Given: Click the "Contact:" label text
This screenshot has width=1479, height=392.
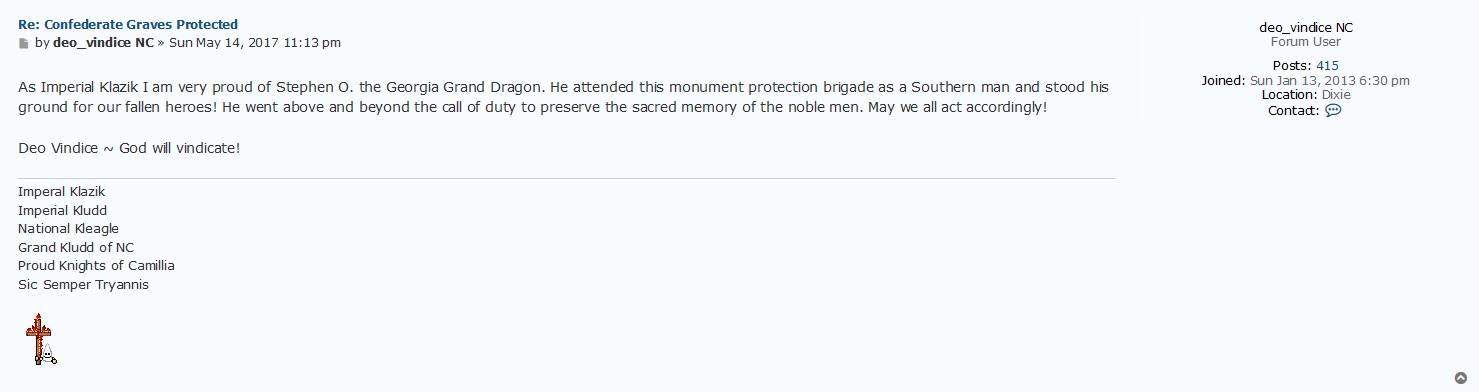Looking at the screenshot, I should coord(1294,111).
